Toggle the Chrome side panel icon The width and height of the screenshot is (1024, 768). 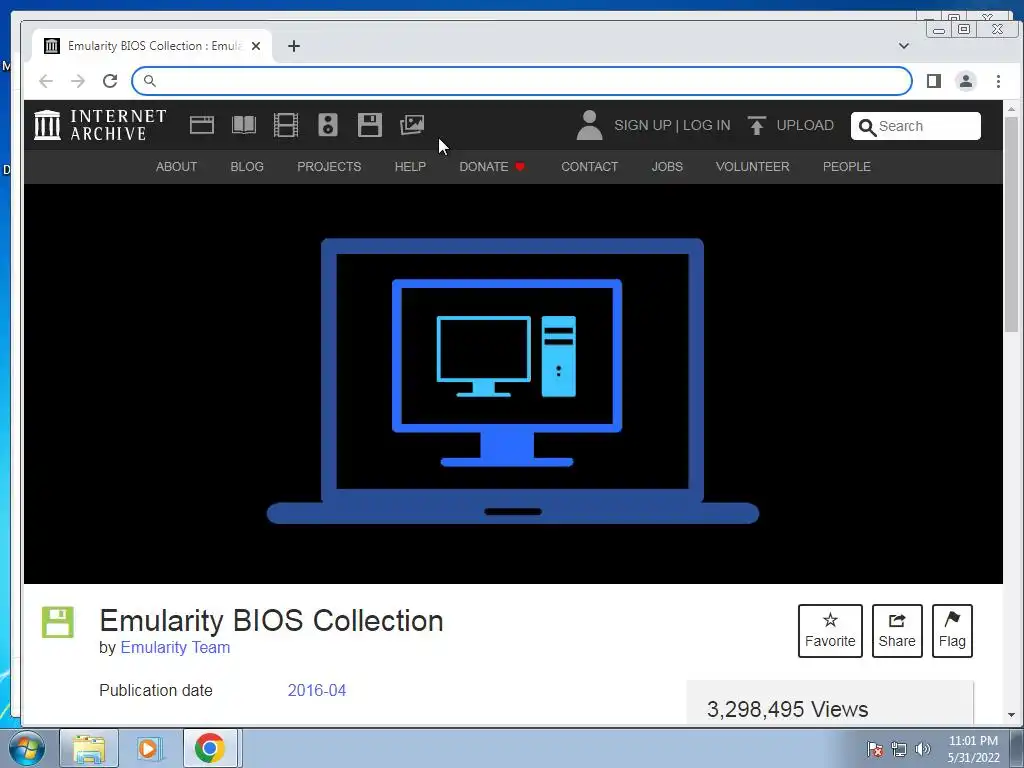(934, 81)
